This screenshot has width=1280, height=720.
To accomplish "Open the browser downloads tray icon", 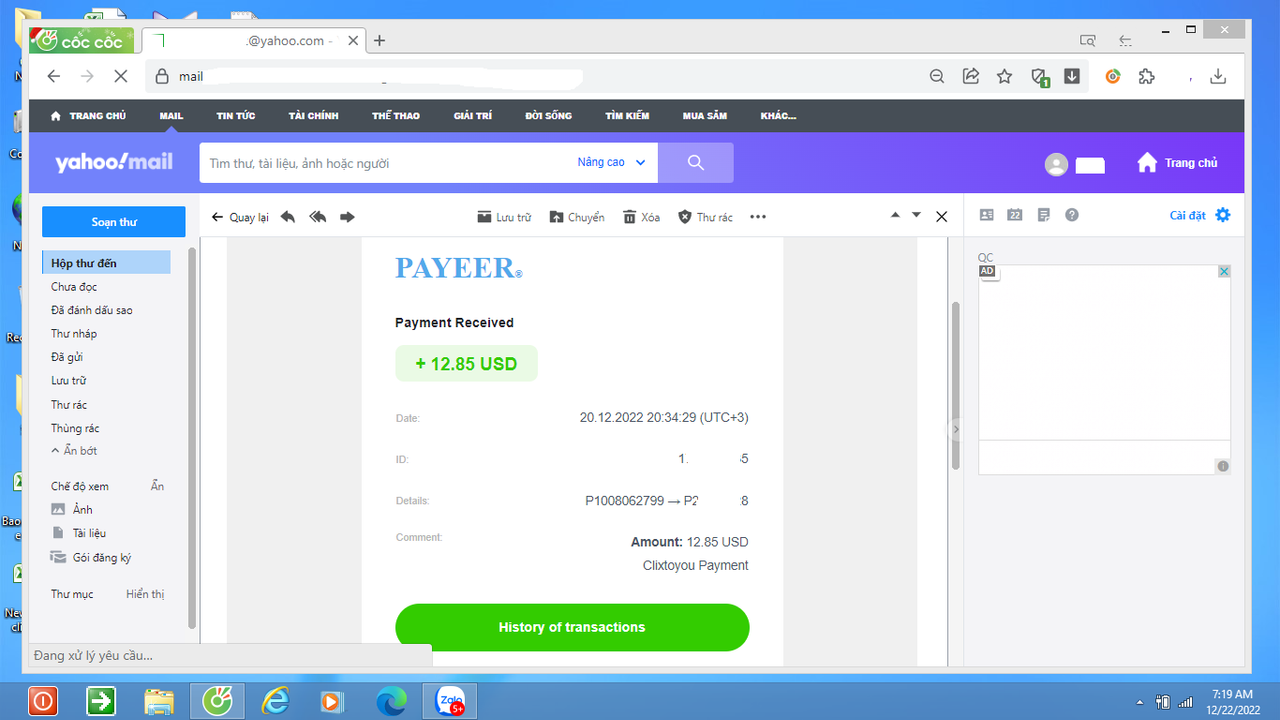I will (1218, 77).
